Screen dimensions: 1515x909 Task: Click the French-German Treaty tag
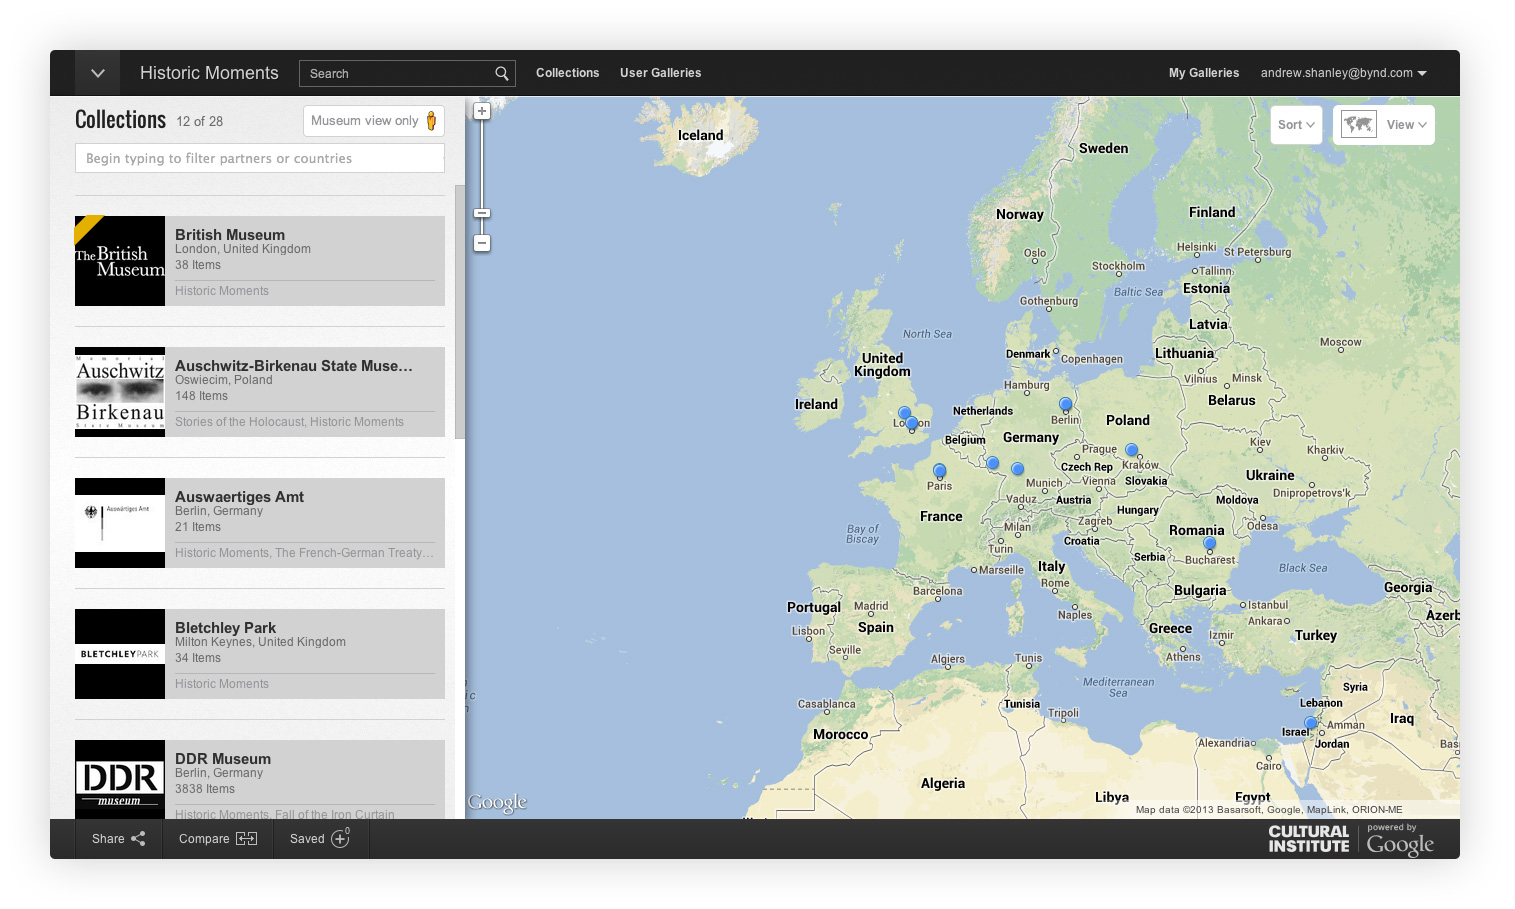point(354,553)
